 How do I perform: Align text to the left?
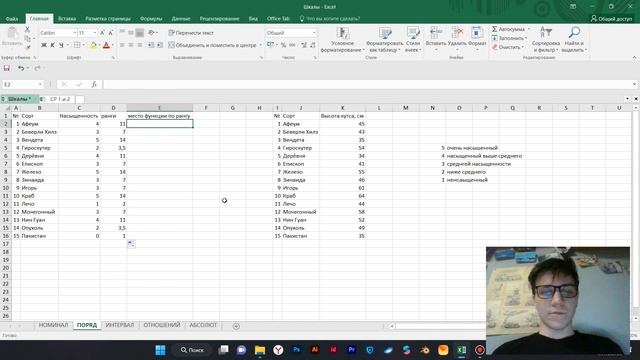click(x=122, y=45)
